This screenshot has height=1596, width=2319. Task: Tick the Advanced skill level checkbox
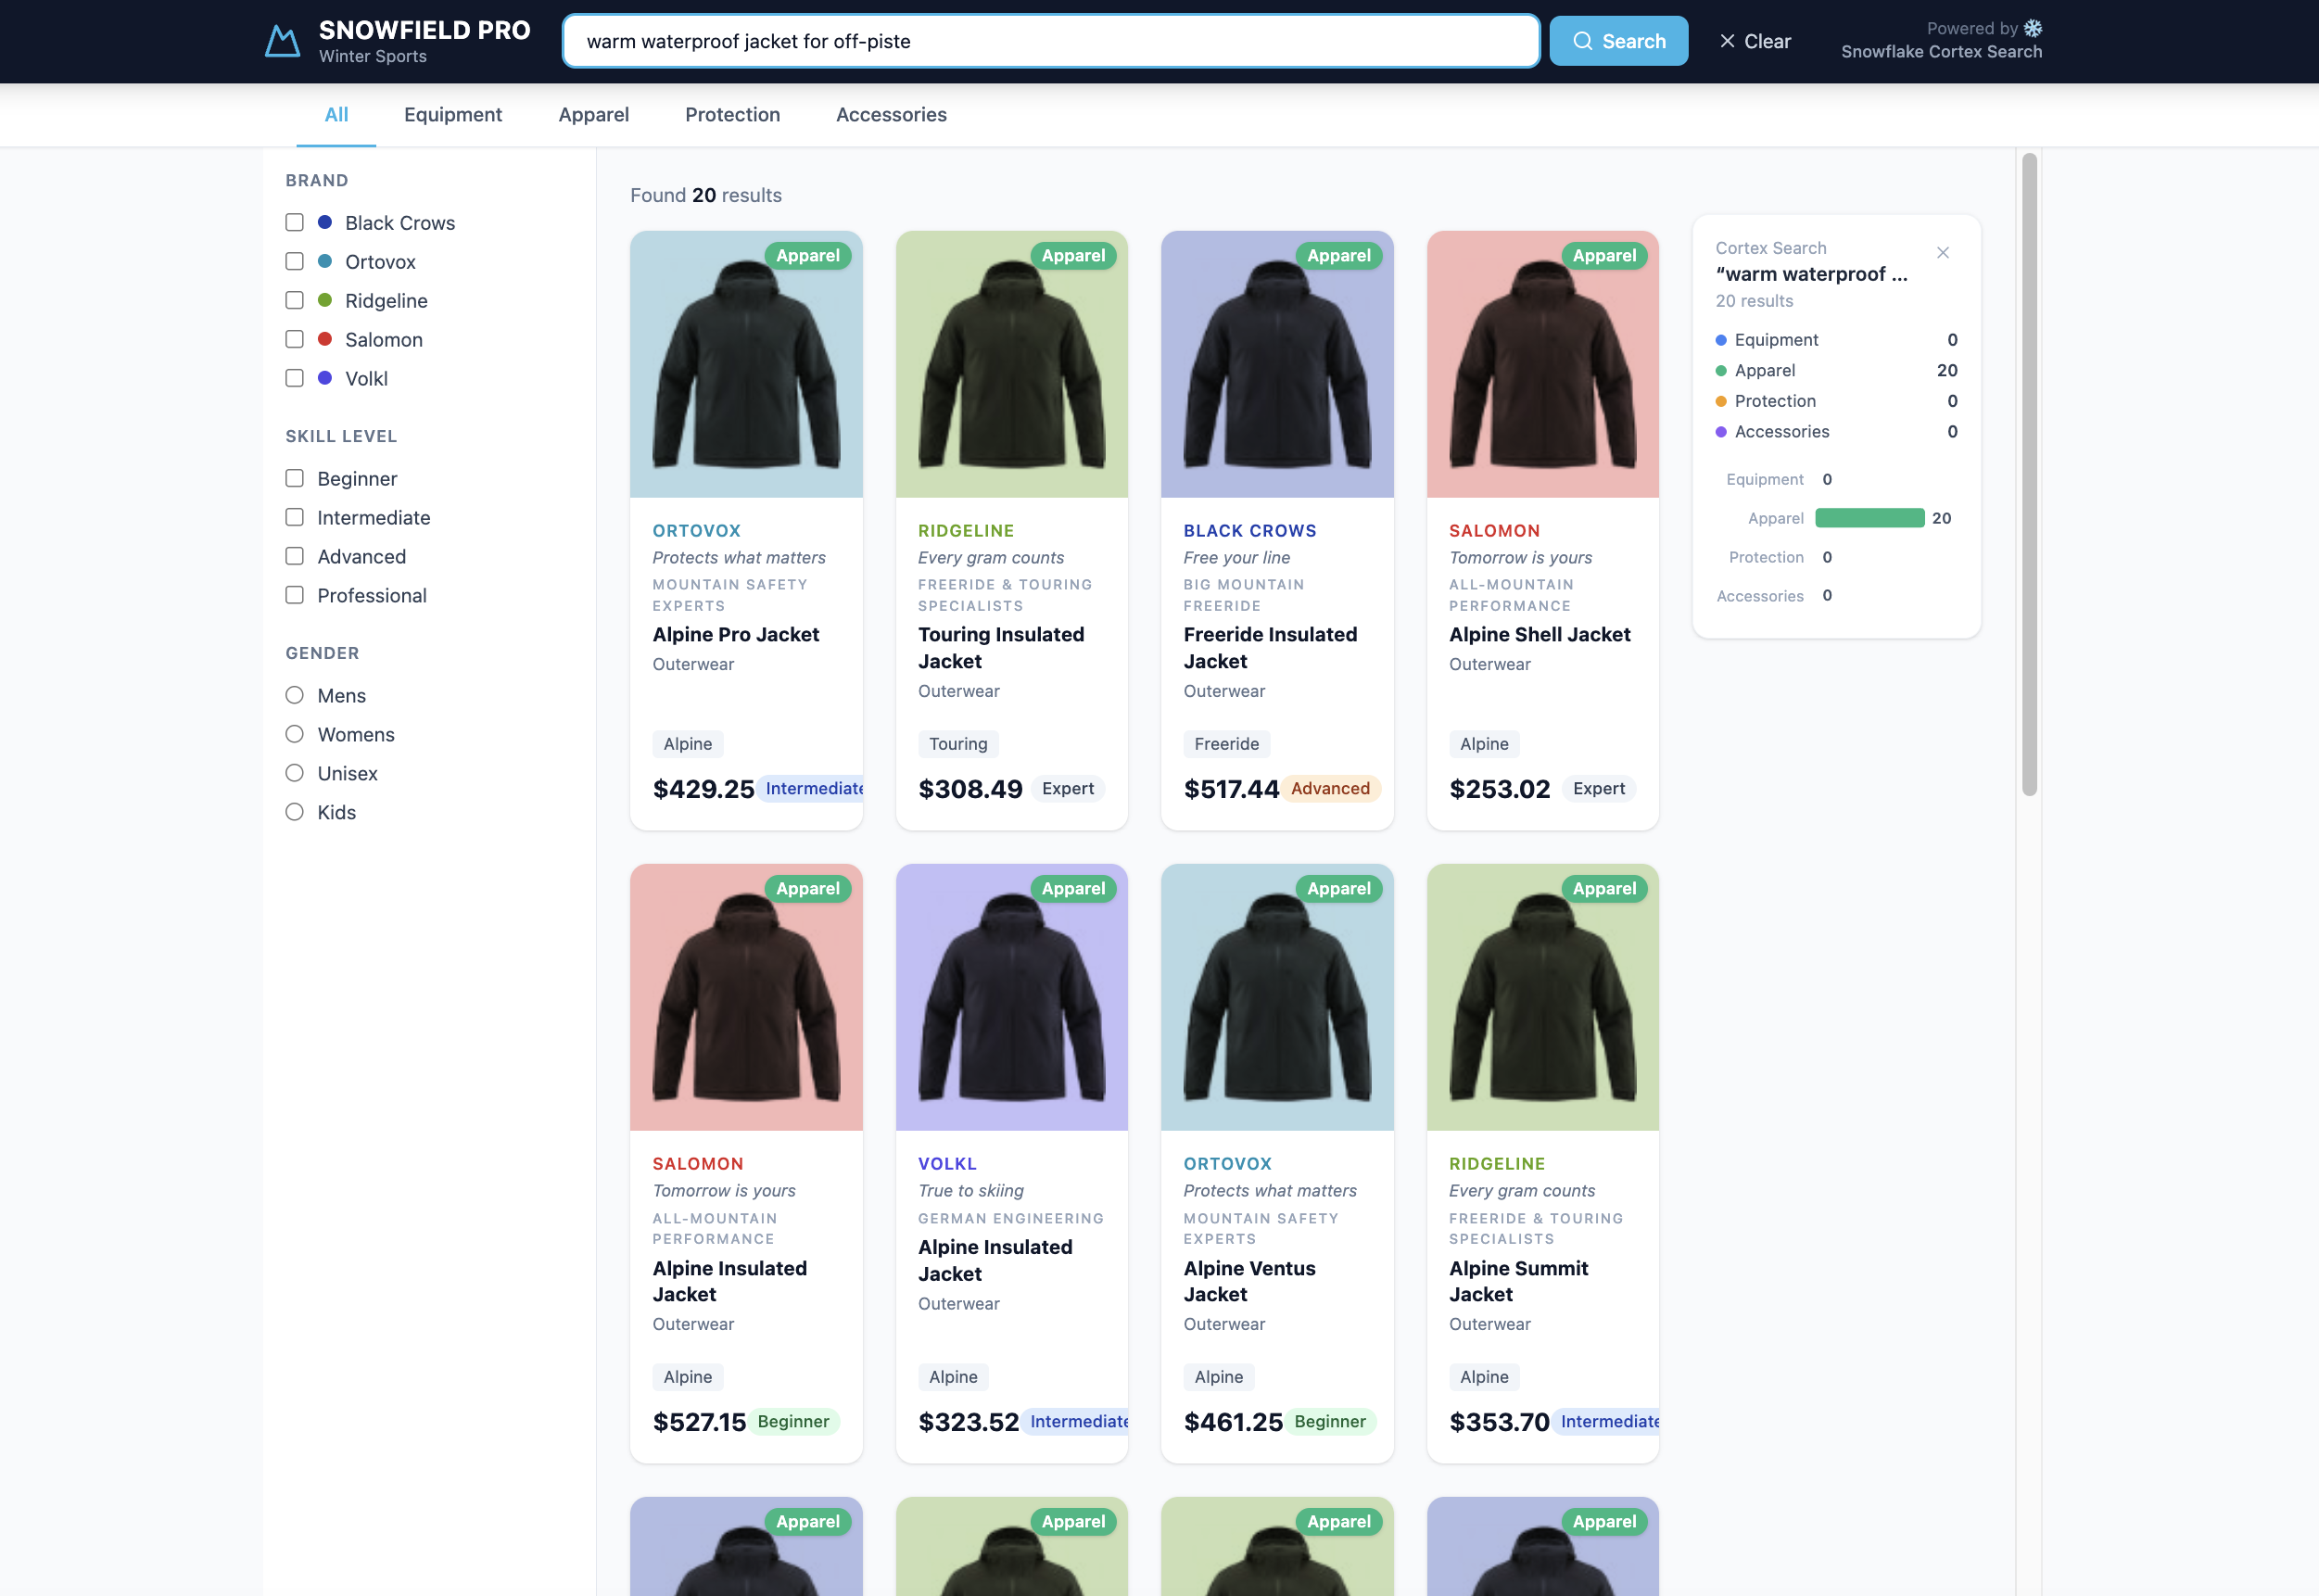tap(294, 556)
